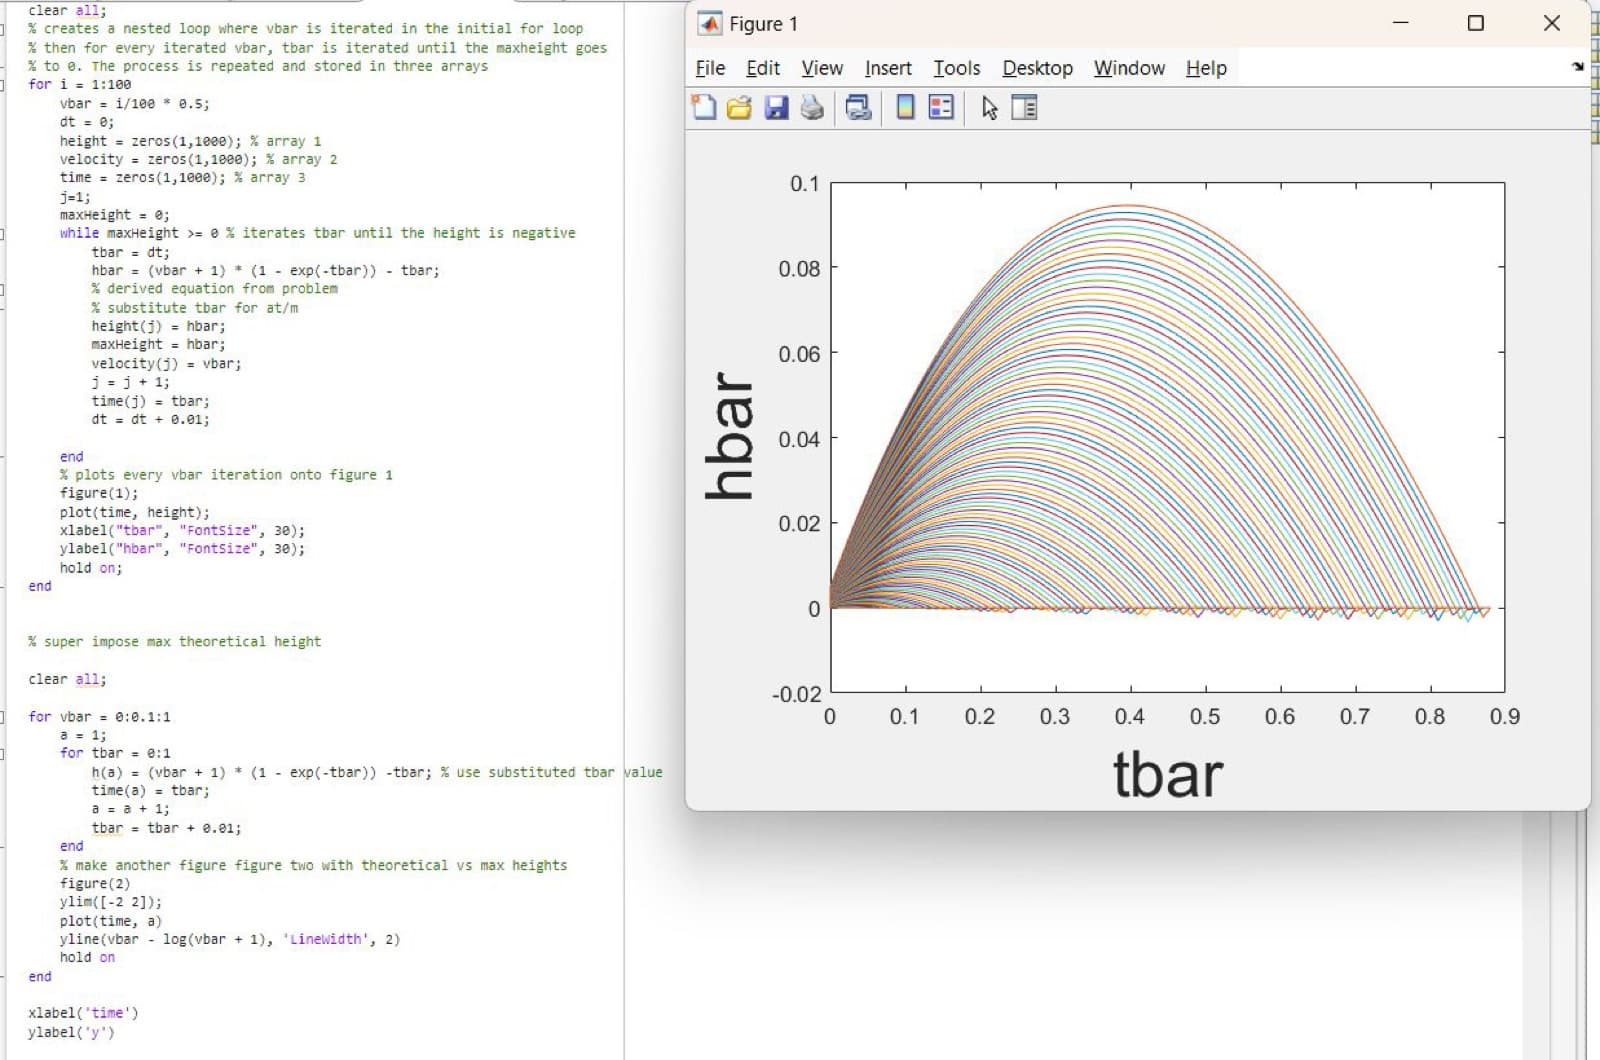The width and height of the screenshot is (1600, 1060).
Task: Click the 'for tbar = 0:1' line
Action: click(x=115, y=753)
